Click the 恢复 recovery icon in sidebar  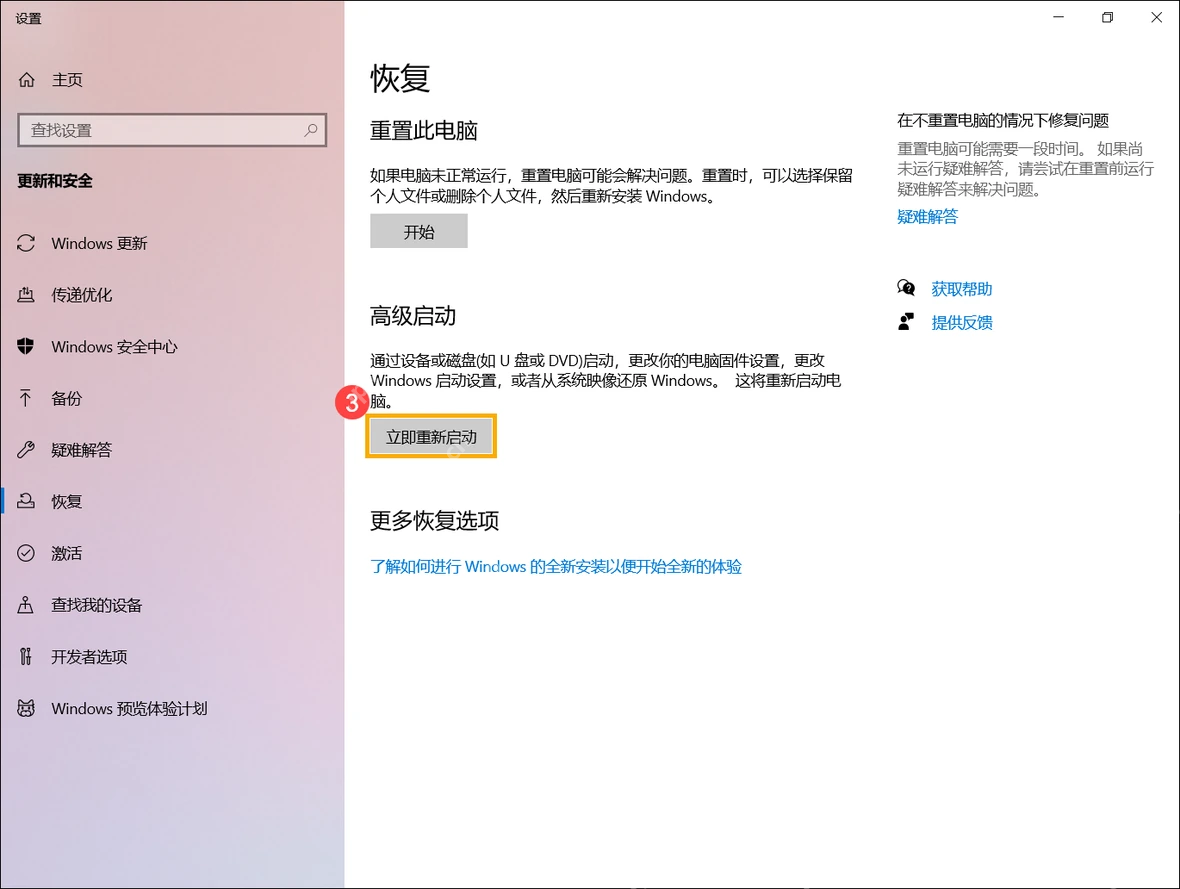click(x=26, y=501)
